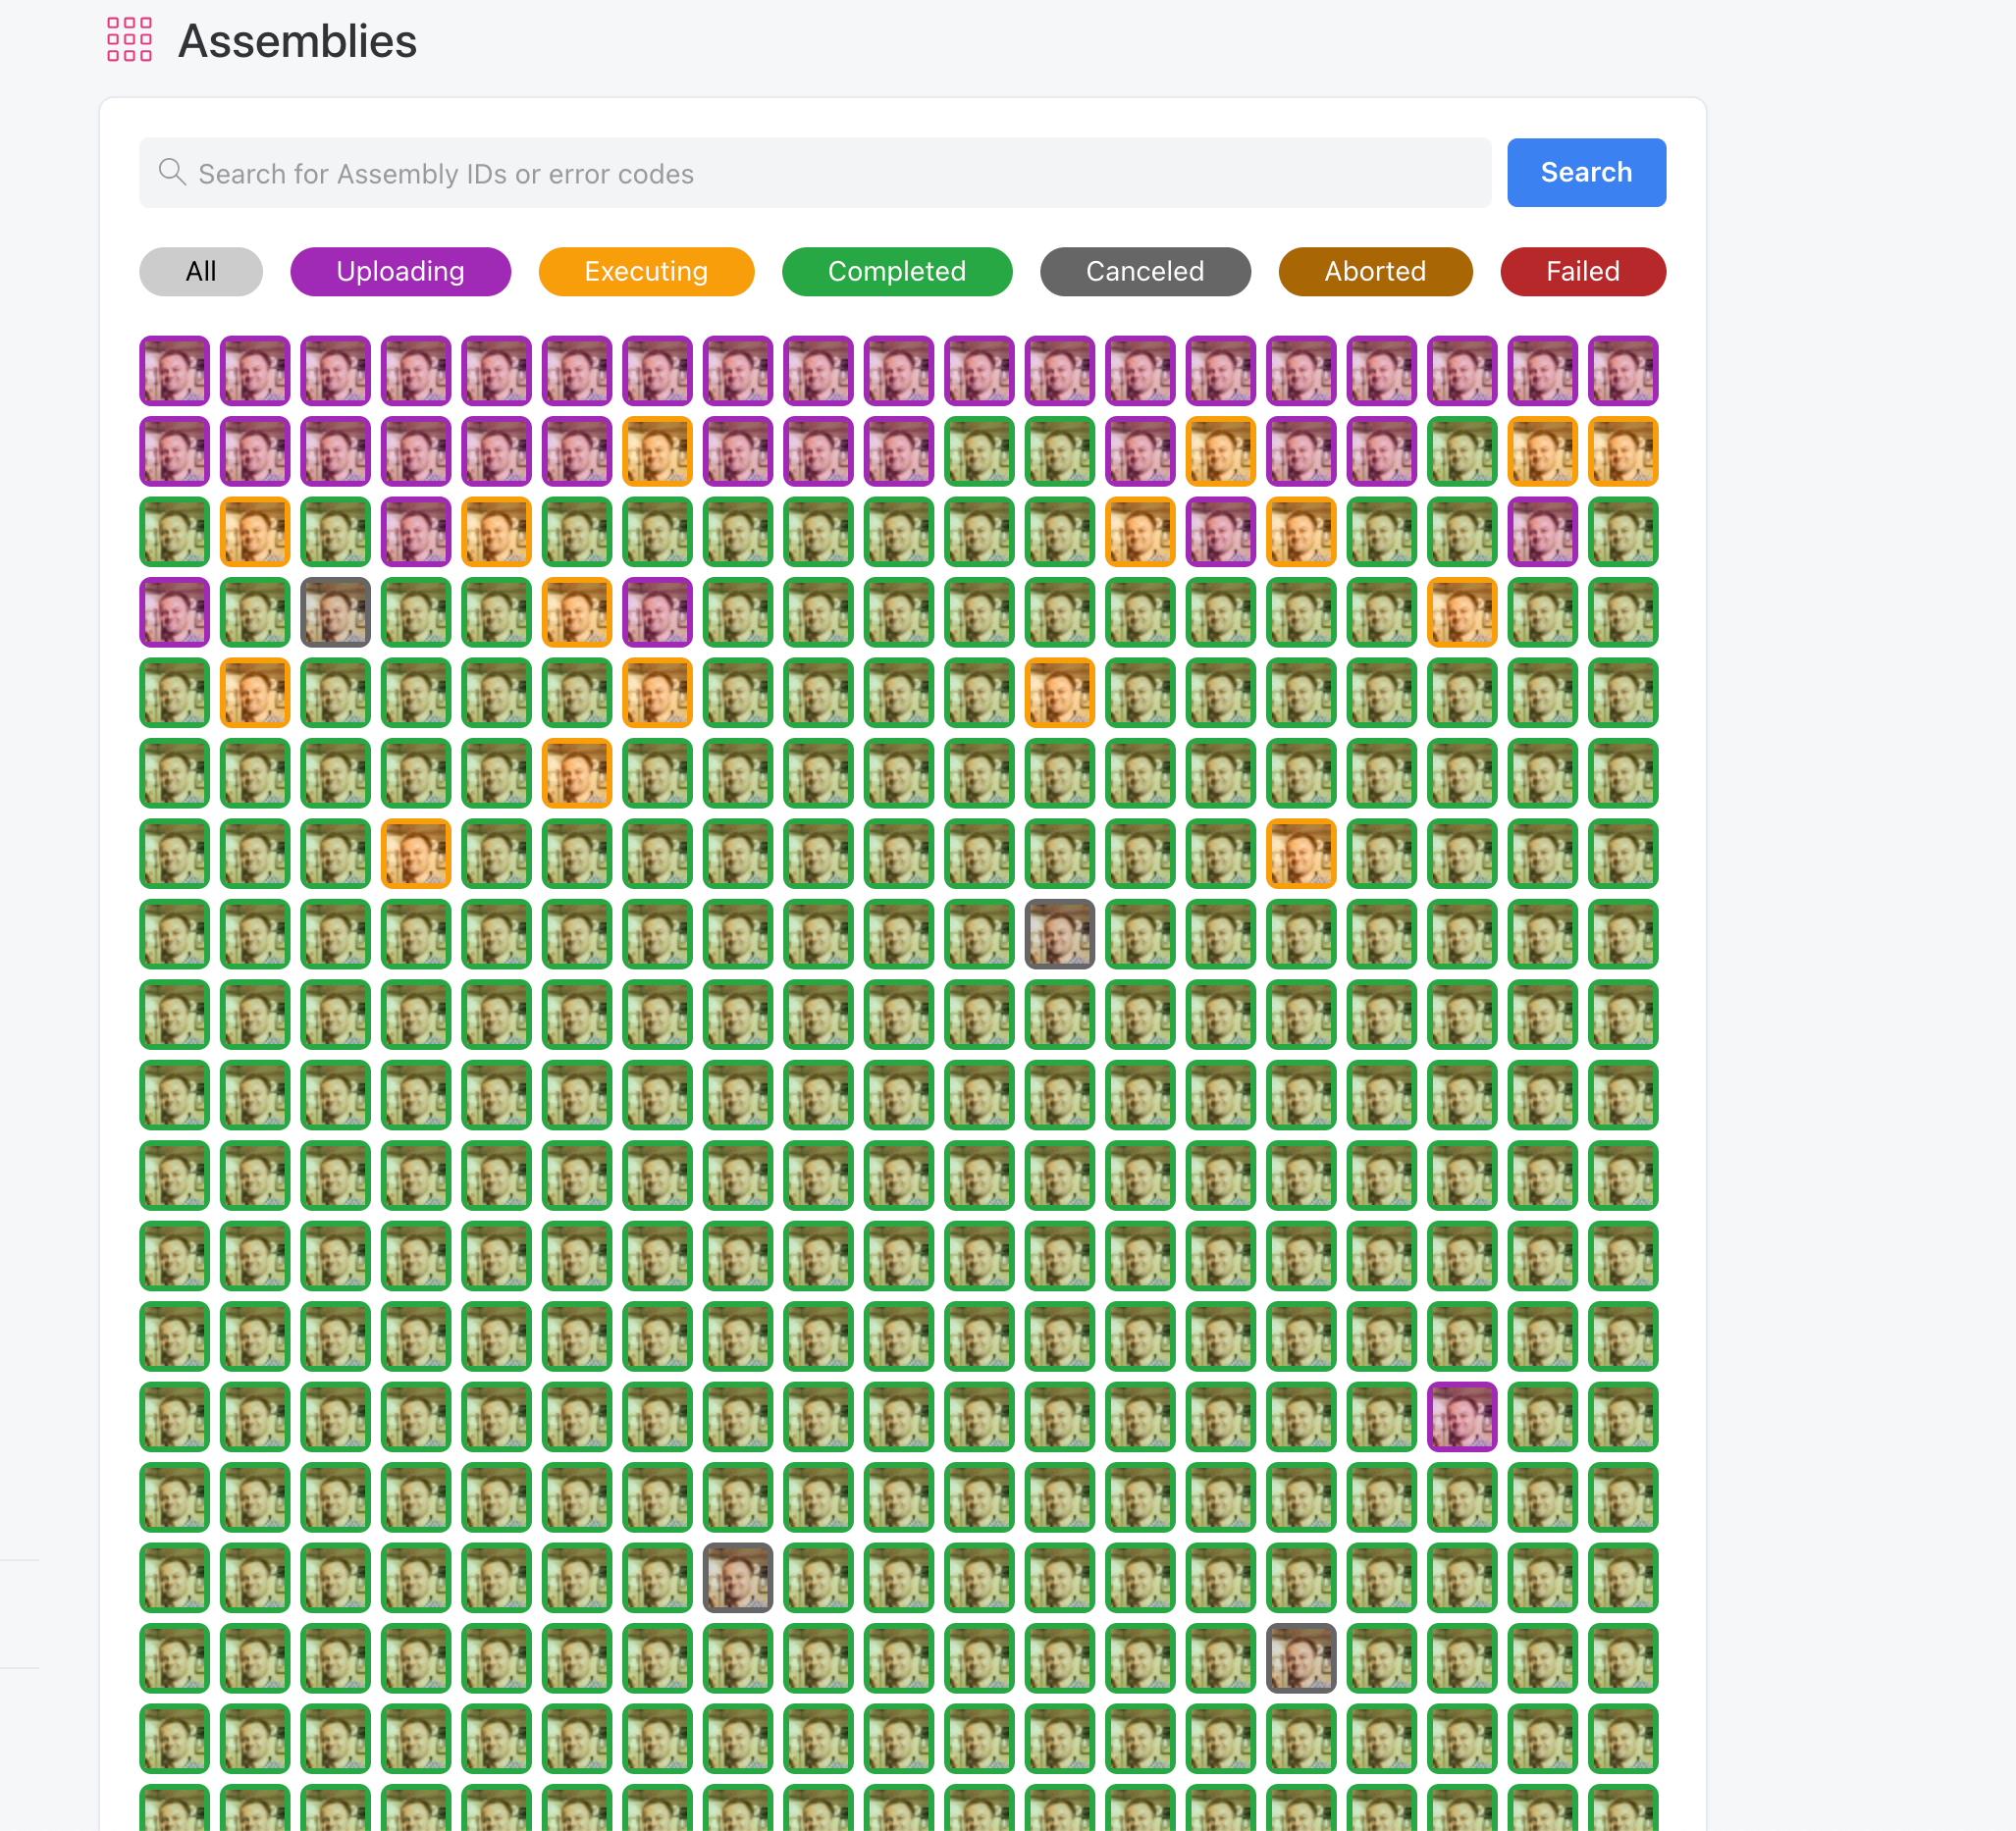This screenshot has width=2016, height=1831.
Task: Filter assemblies by Uploading status
Action: click(x=400, y=271)
